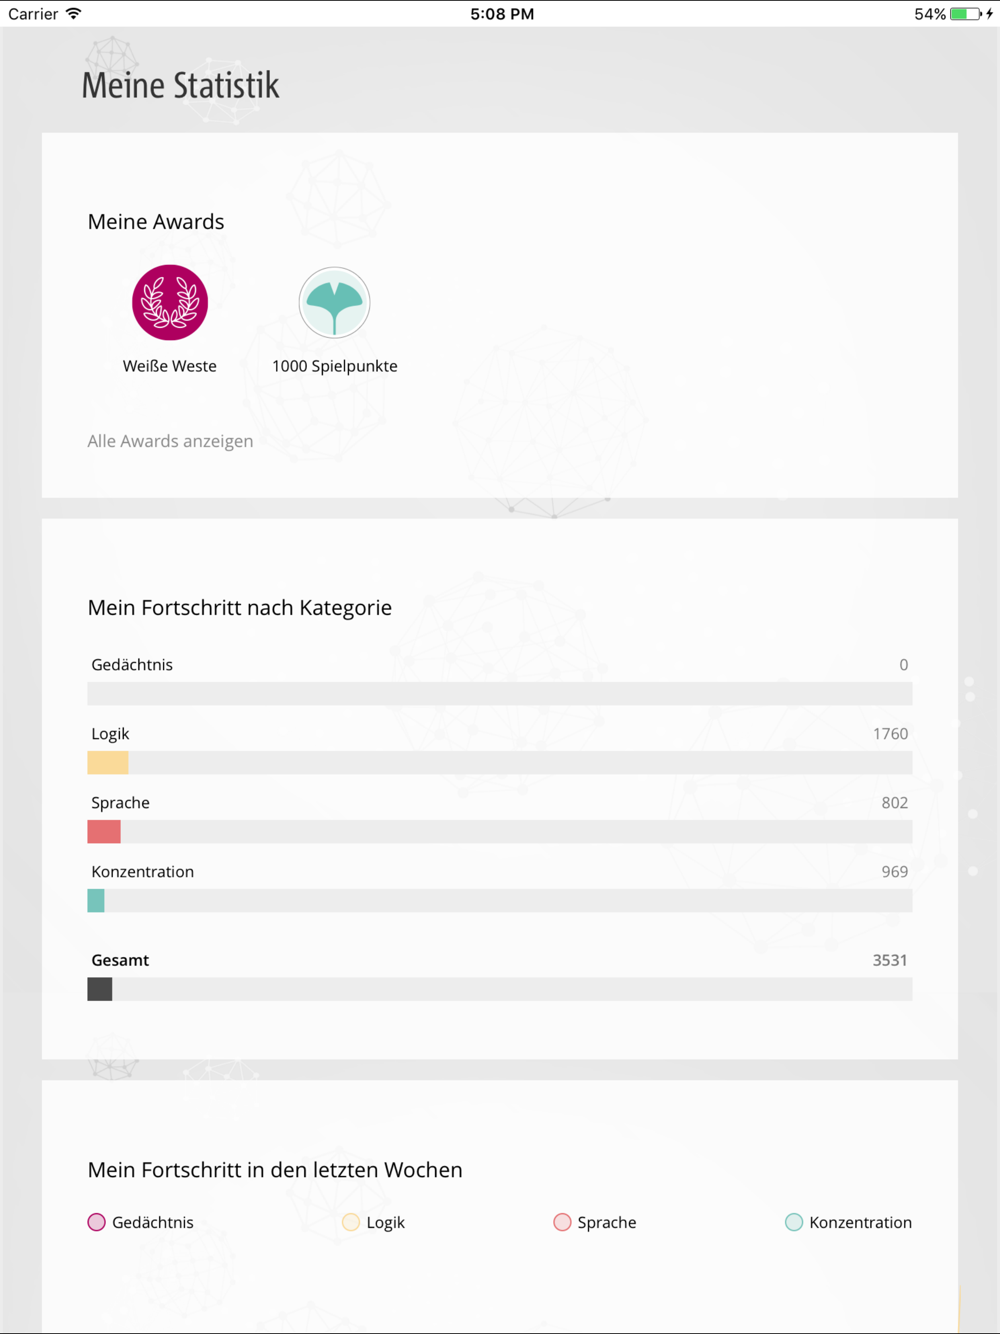Select the Meine Statistik page title
This screenshot has width=1000, height=1334.
181,85
